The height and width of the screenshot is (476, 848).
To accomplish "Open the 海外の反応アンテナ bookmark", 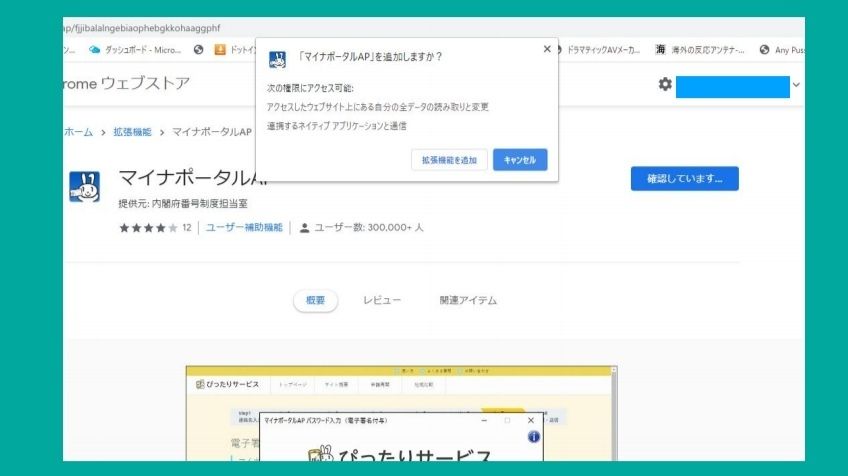I will click(x=700, y=49).
